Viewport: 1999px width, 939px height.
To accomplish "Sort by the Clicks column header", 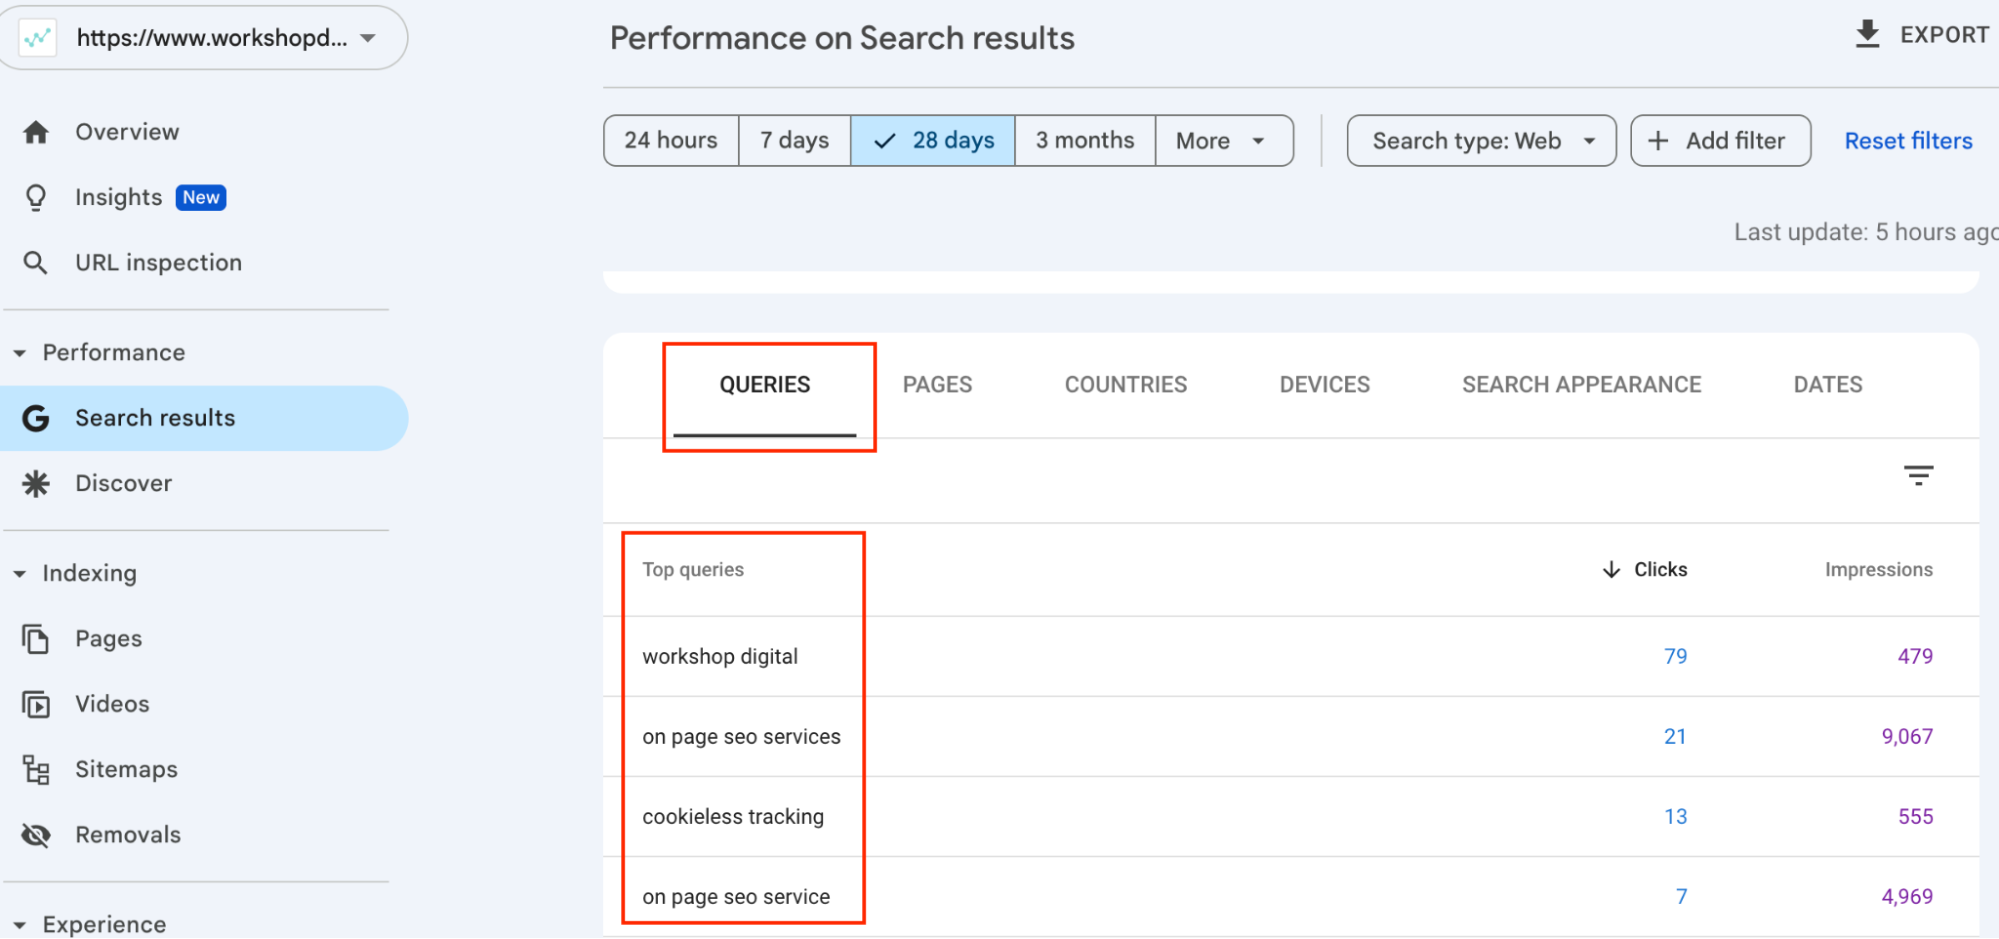I will click(1660, 570).
